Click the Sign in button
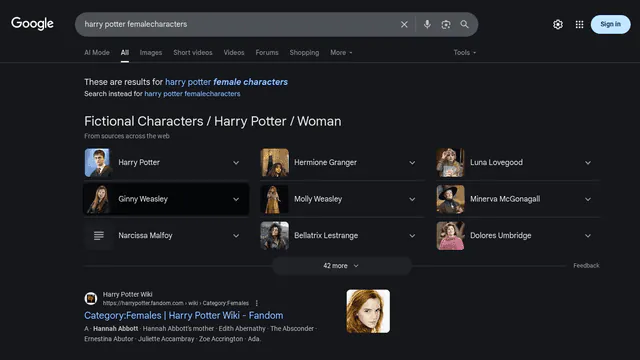Viewport: 640px width, 360px height. tap(610, 24)
